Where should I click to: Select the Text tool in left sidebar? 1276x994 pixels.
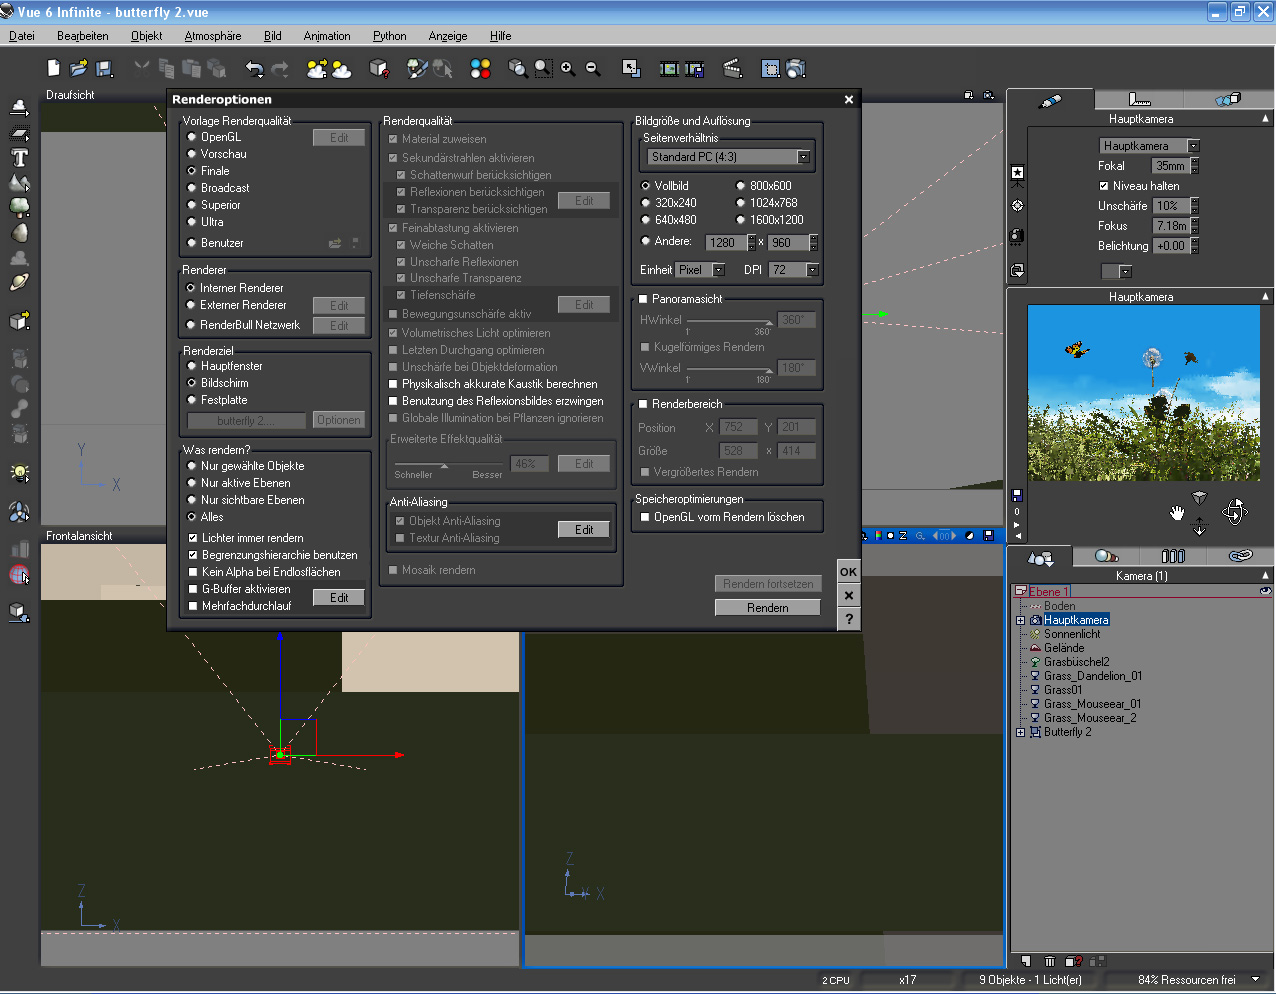coord(19,158)
